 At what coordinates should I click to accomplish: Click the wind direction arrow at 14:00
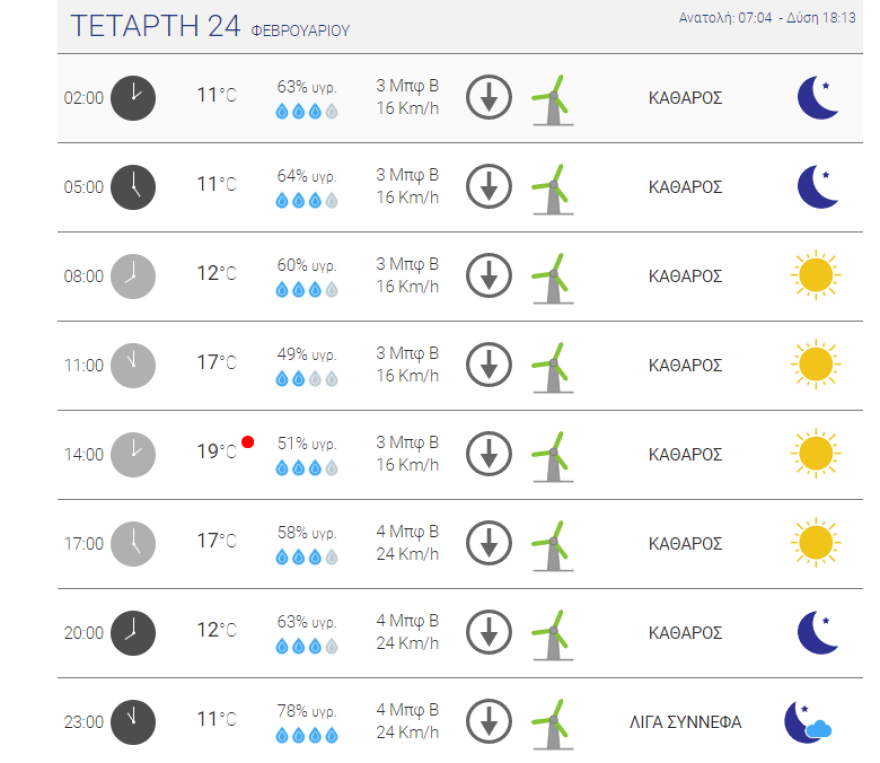(x=489, y=455)
